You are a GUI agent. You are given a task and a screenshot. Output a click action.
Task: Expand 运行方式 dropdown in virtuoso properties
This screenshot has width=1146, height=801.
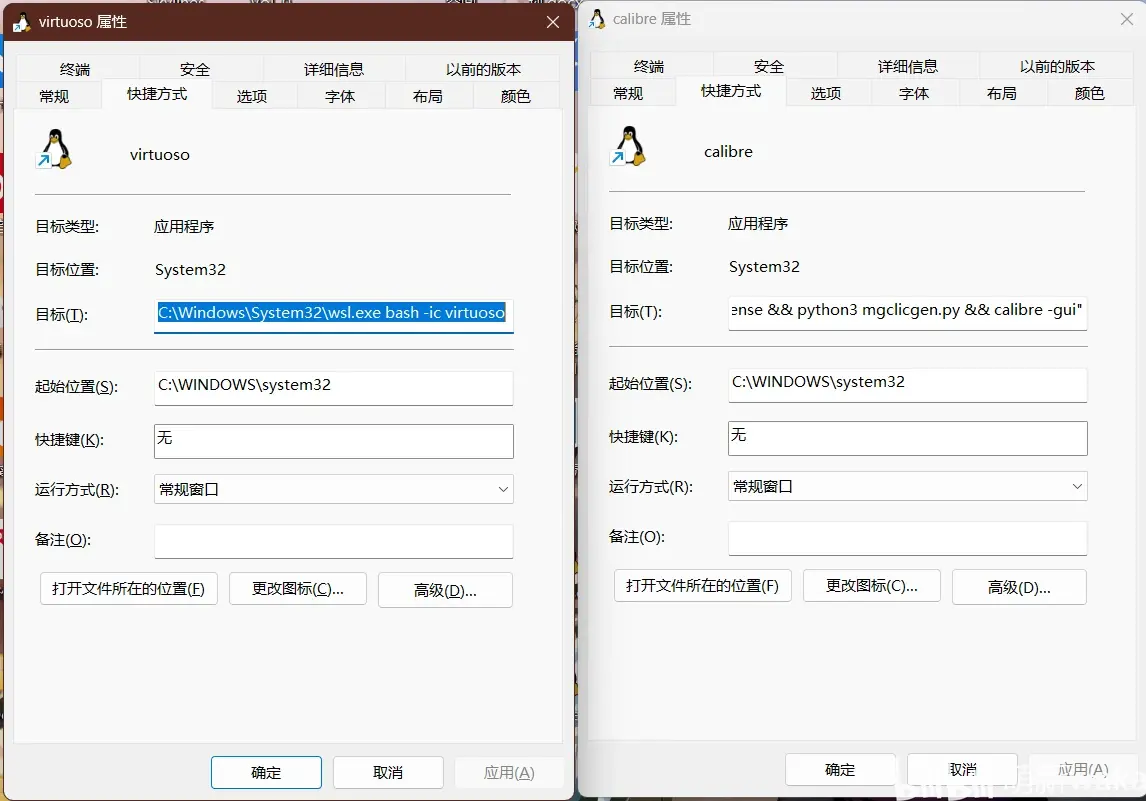pos(333,489)
